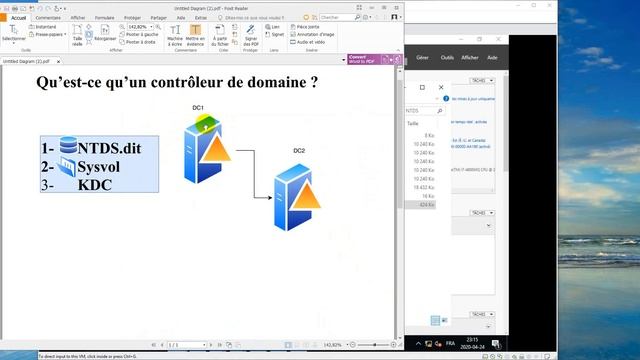Image resolution: width=640 pixels, height=360 pixels.
Task: Set view to Taille réelle
Action: (x=77, y=35)
